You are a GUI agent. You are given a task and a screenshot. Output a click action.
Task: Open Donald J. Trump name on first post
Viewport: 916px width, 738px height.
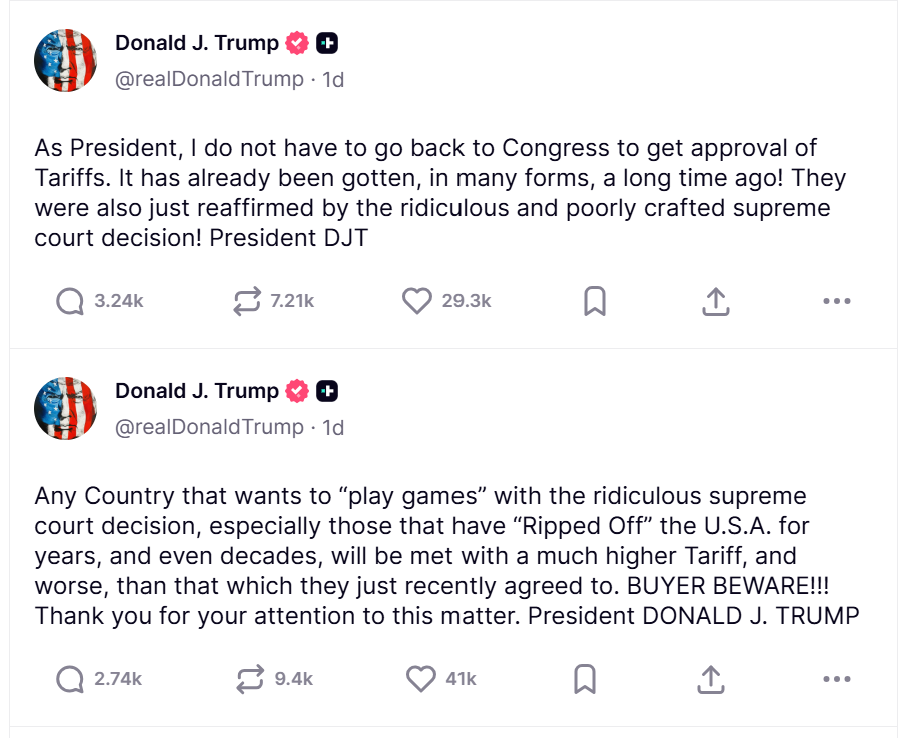(197, 43)
